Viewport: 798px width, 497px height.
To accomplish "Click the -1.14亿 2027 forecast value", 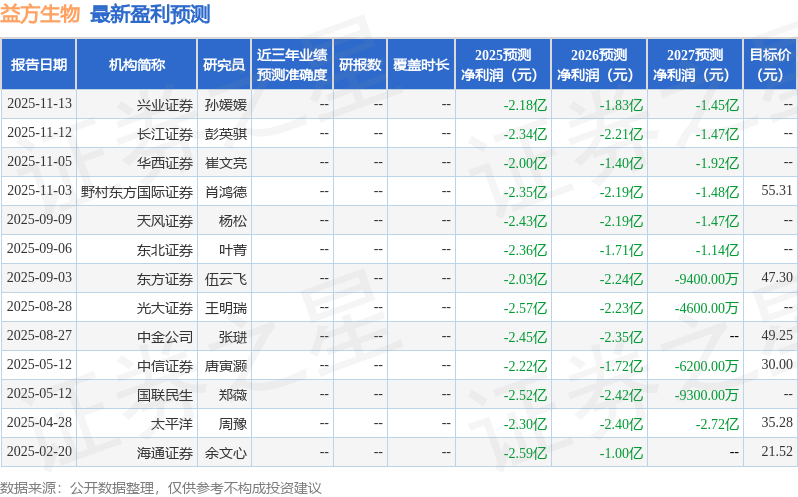I will (717, 250).
